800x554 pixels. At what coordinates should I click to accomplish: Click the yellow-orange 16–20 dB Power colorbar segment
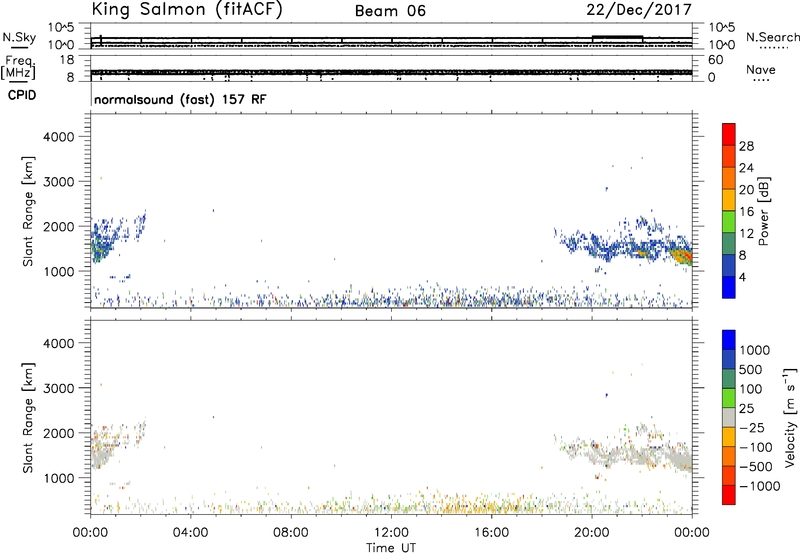click(x=729, y=199)
